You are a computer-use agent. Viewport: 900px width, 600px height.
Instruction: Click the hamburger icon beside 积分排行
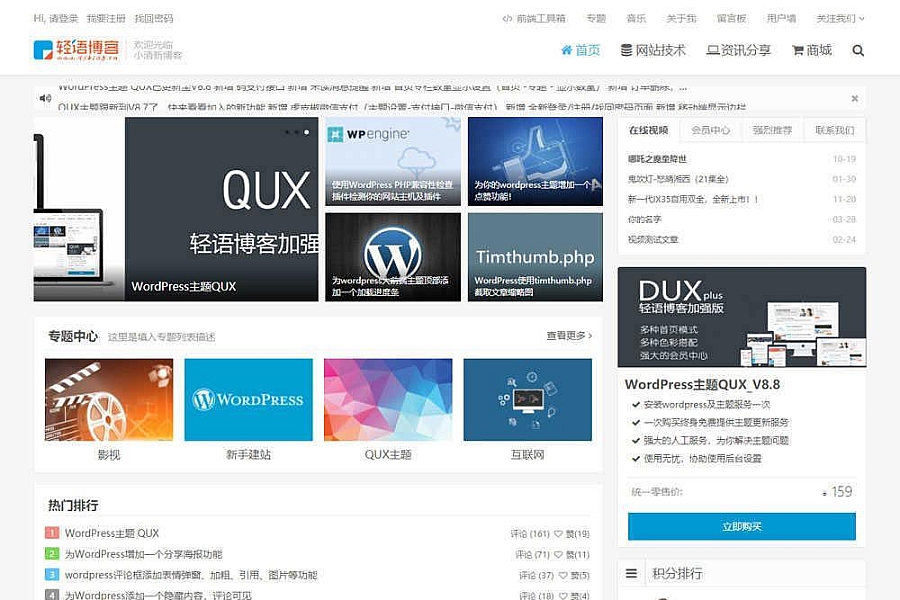tap(631, 573)
